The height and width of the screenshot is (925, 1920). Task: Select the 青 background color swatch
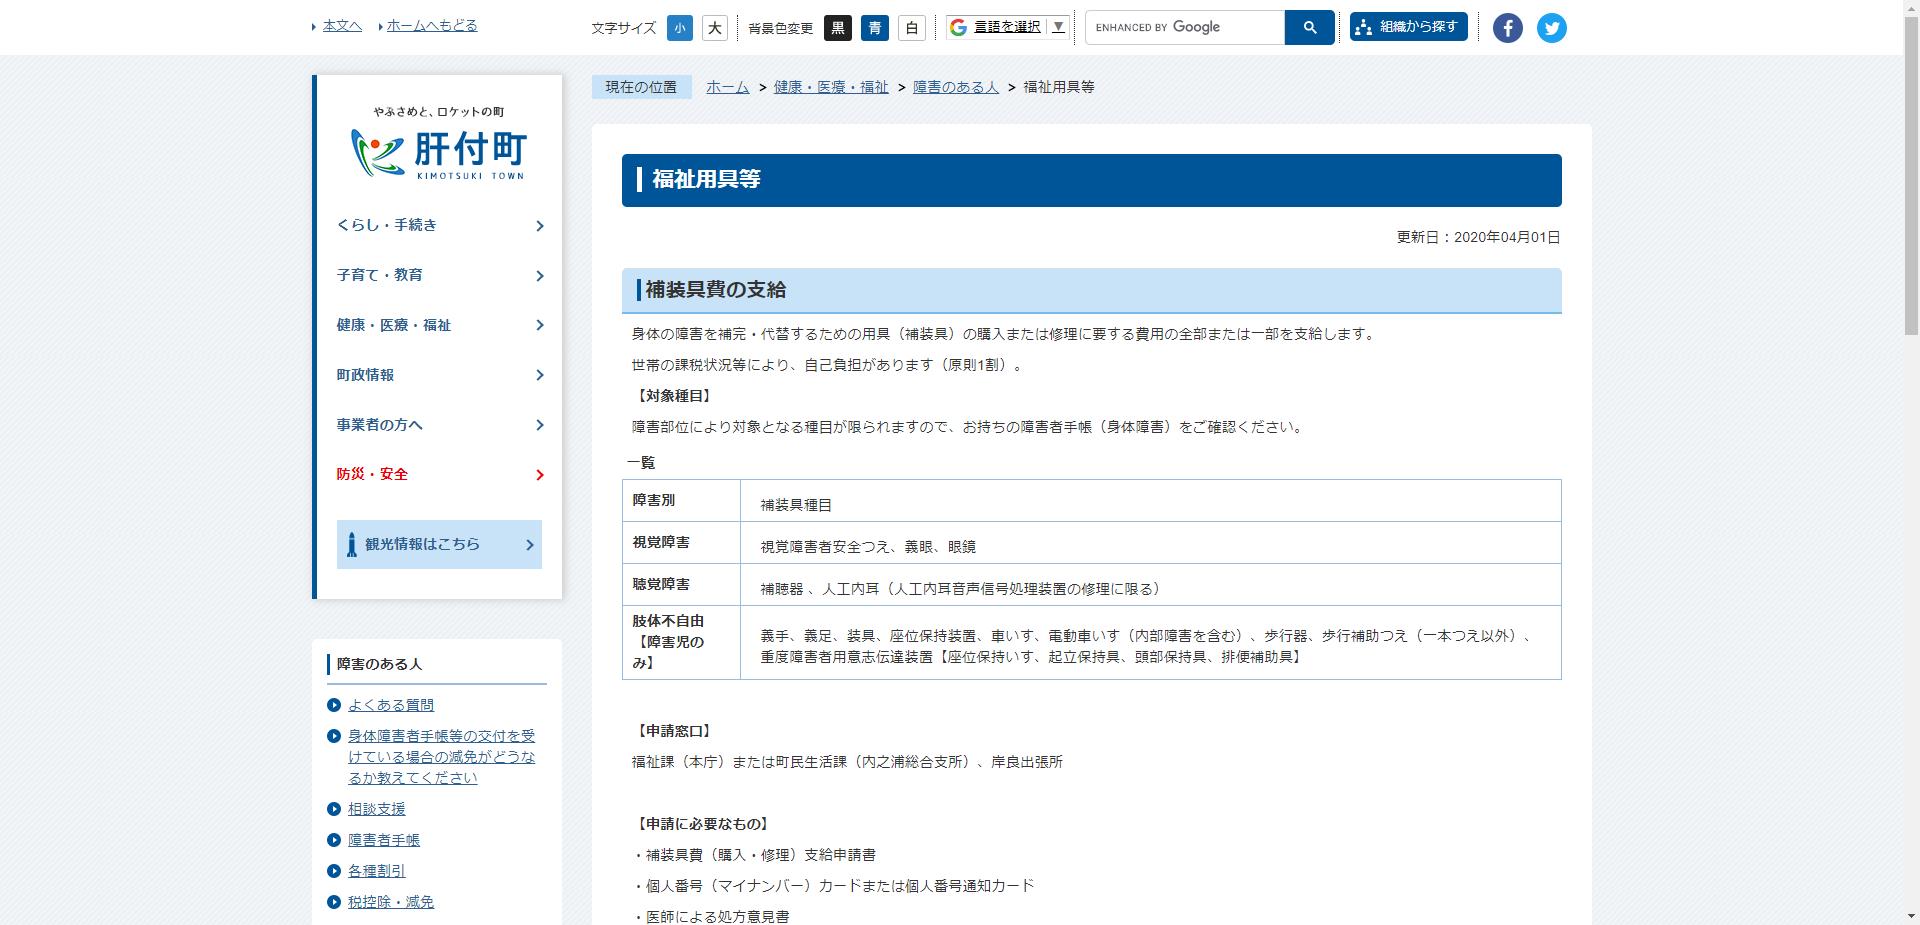click(875, 28)
